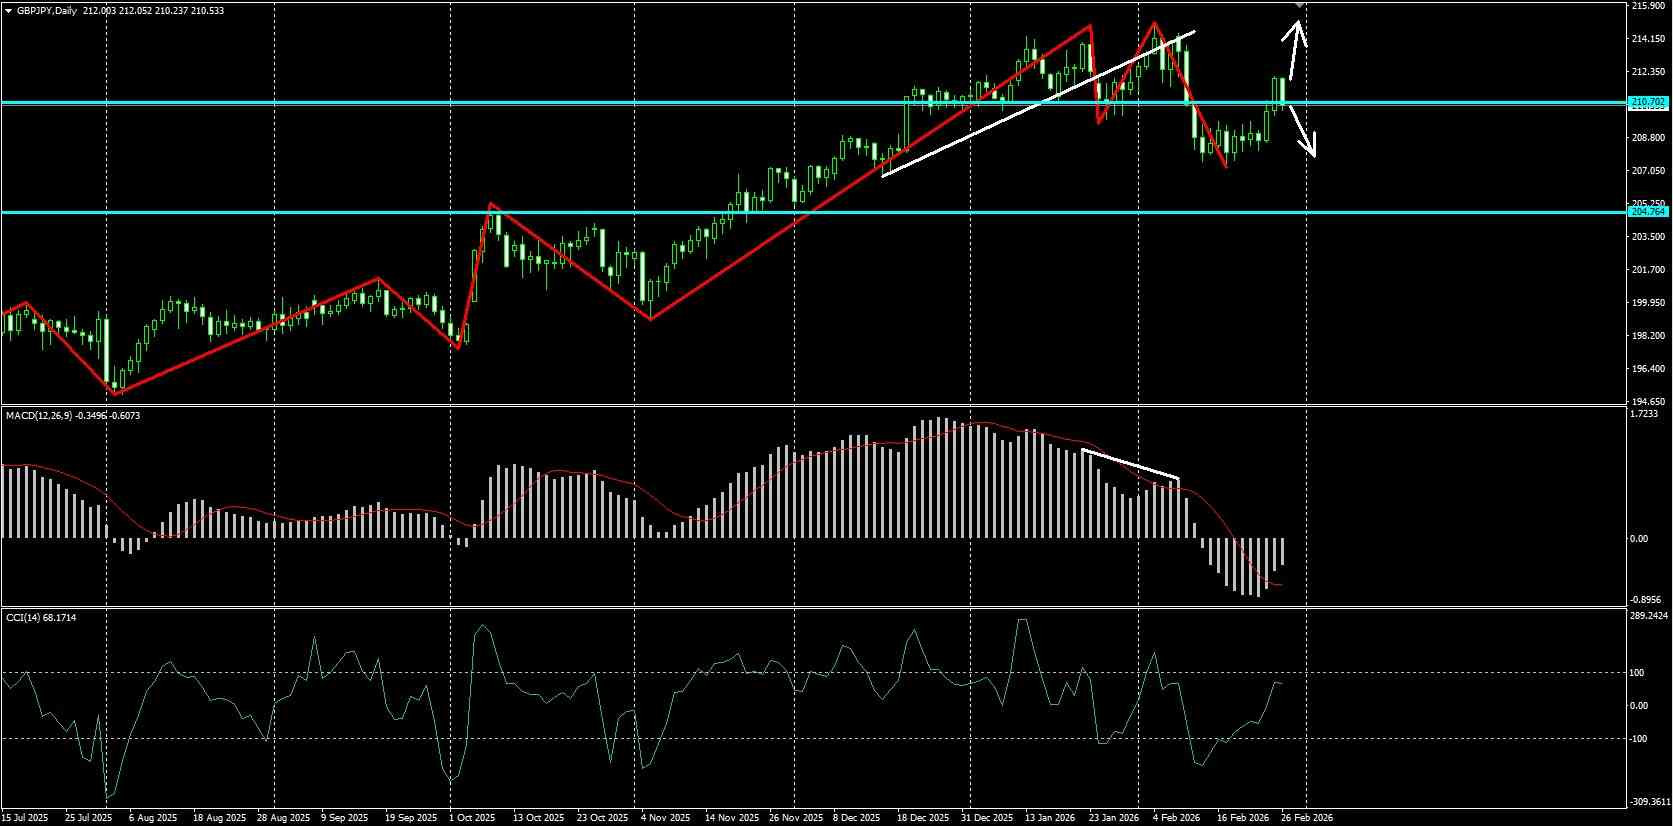Click the 0.00 value on MACD scale
The width and height of the screenshot is (1673, 826).
(x=1640, y=539)
